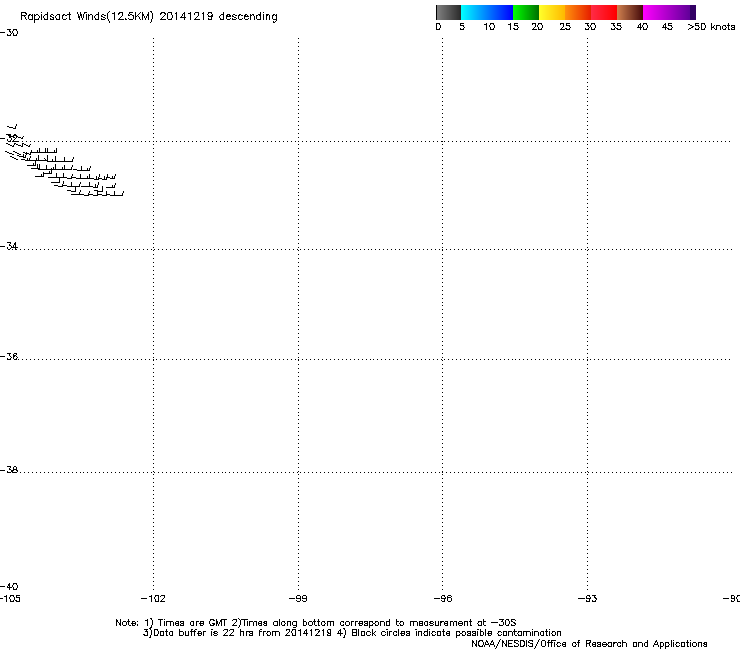Click the NOAA/NESDIS credit text
The width and height of the screenshot is (740, 650).
point(589,644)
